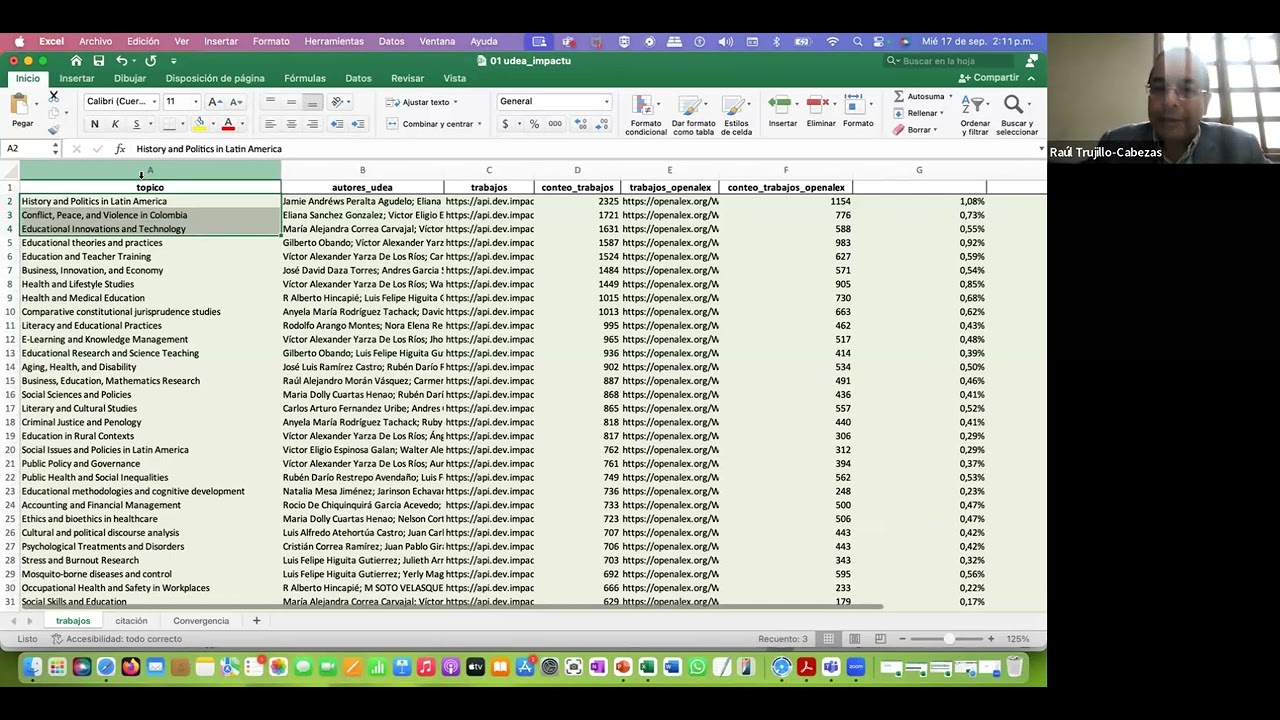
Task: Toggle italic K formatting
Action: [x=115, y=124]
